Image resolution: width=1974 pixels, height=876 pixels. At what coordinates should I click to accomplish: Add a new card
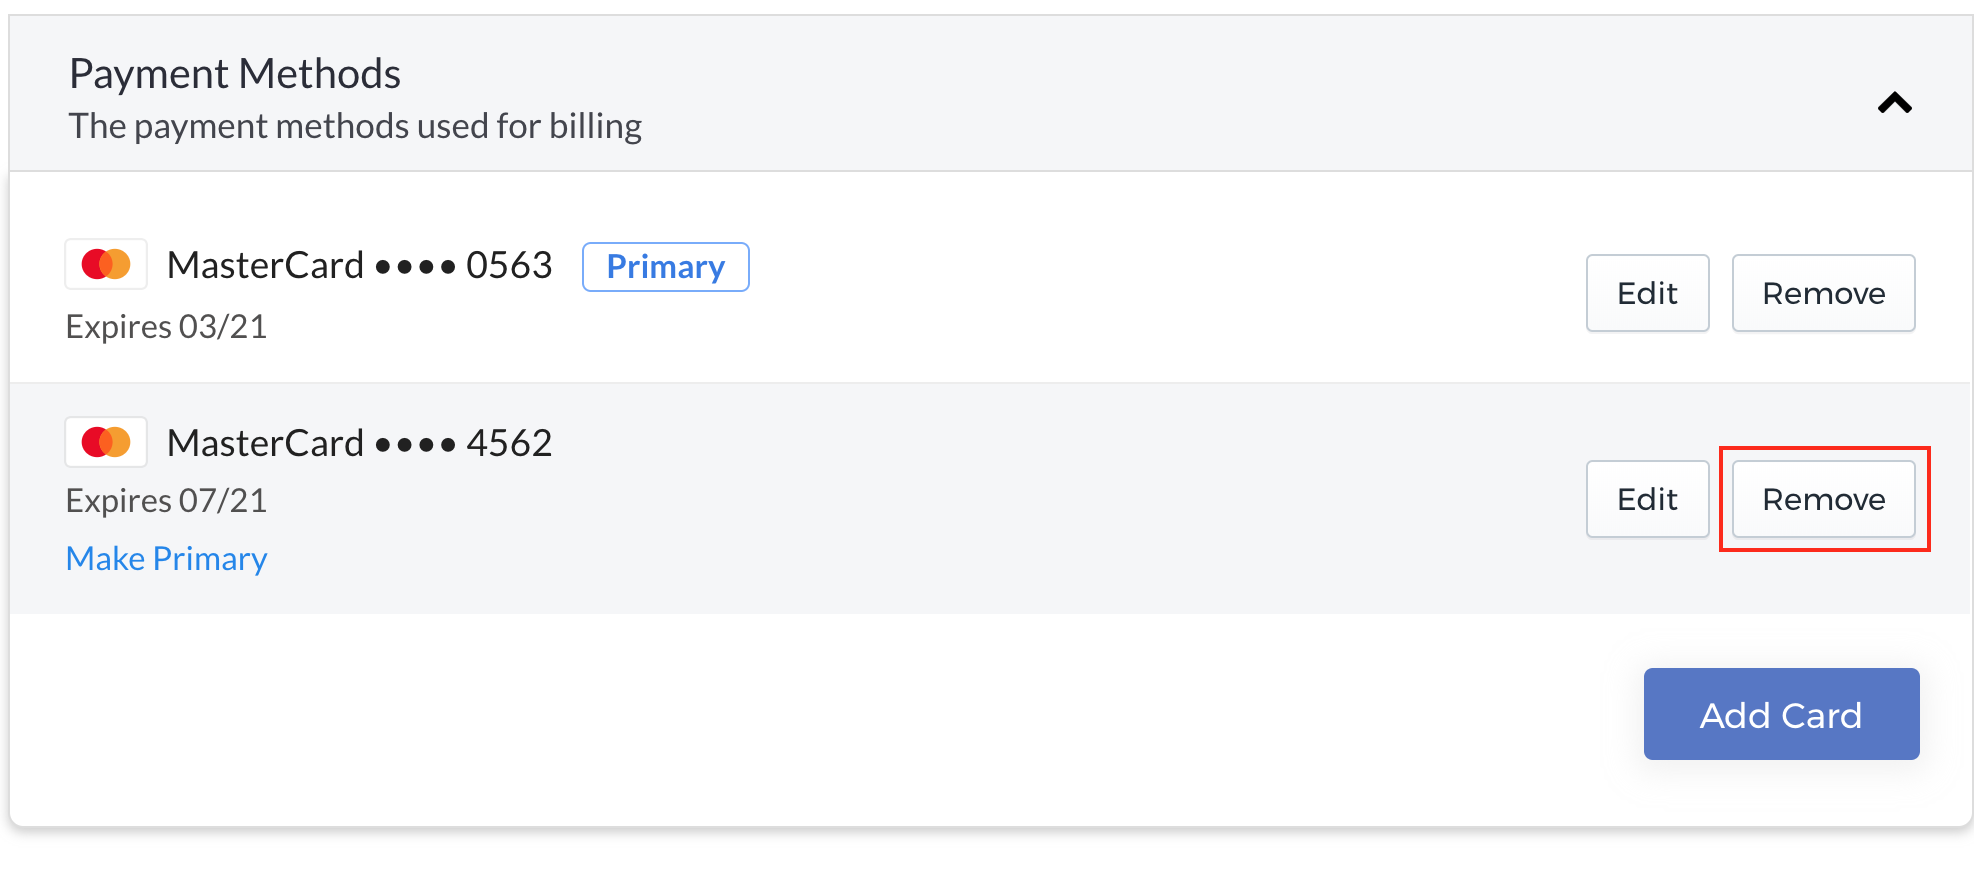1781,714
